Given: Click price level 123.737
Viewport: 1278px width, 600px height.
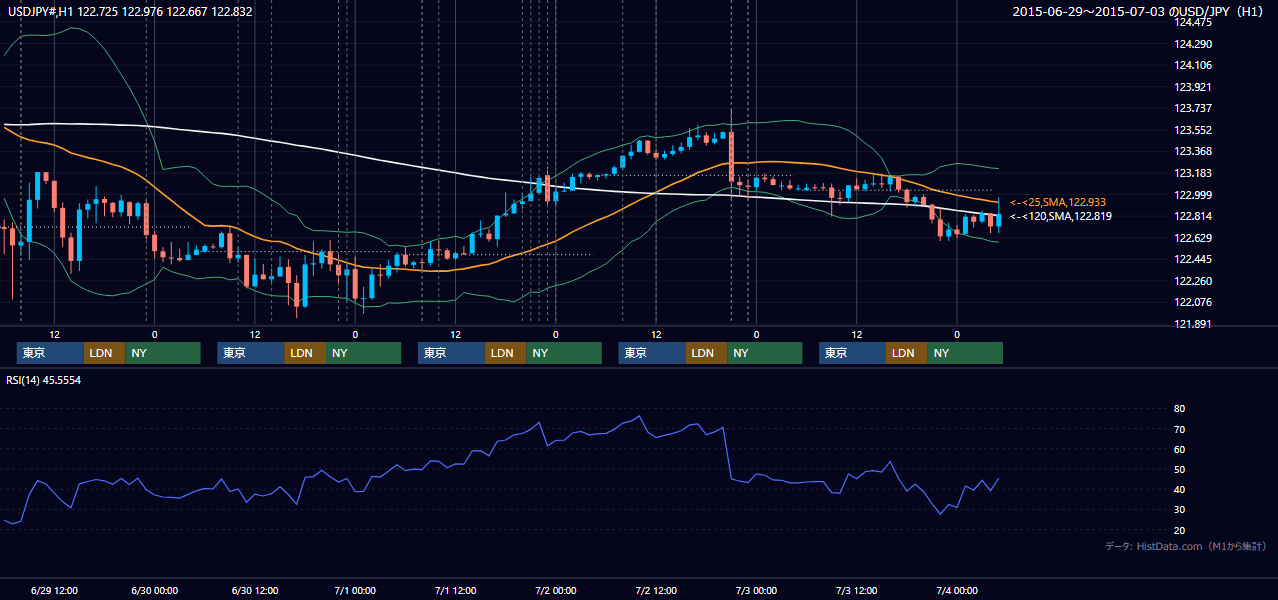Looking at the screenshot, I should click(1195, 108).
